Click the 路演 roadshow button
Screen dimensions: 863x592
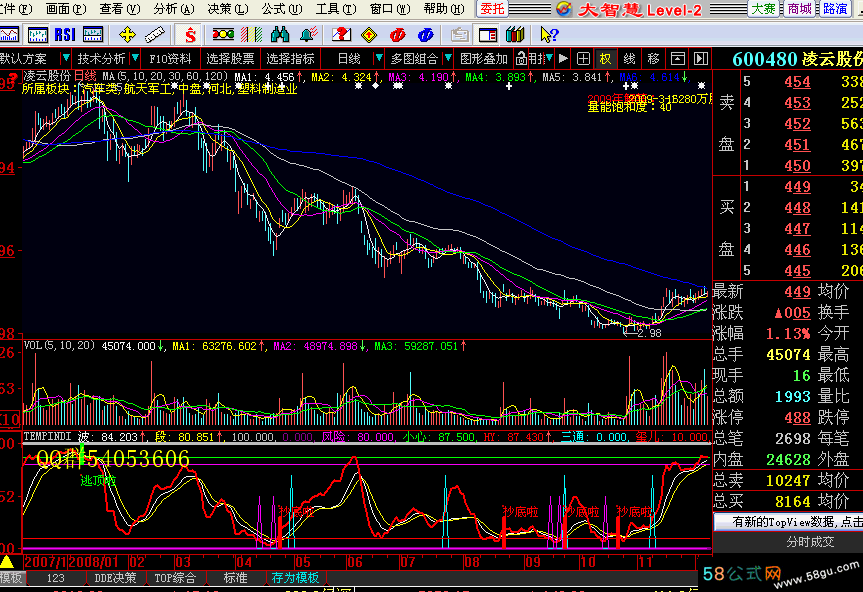[835, 9]
